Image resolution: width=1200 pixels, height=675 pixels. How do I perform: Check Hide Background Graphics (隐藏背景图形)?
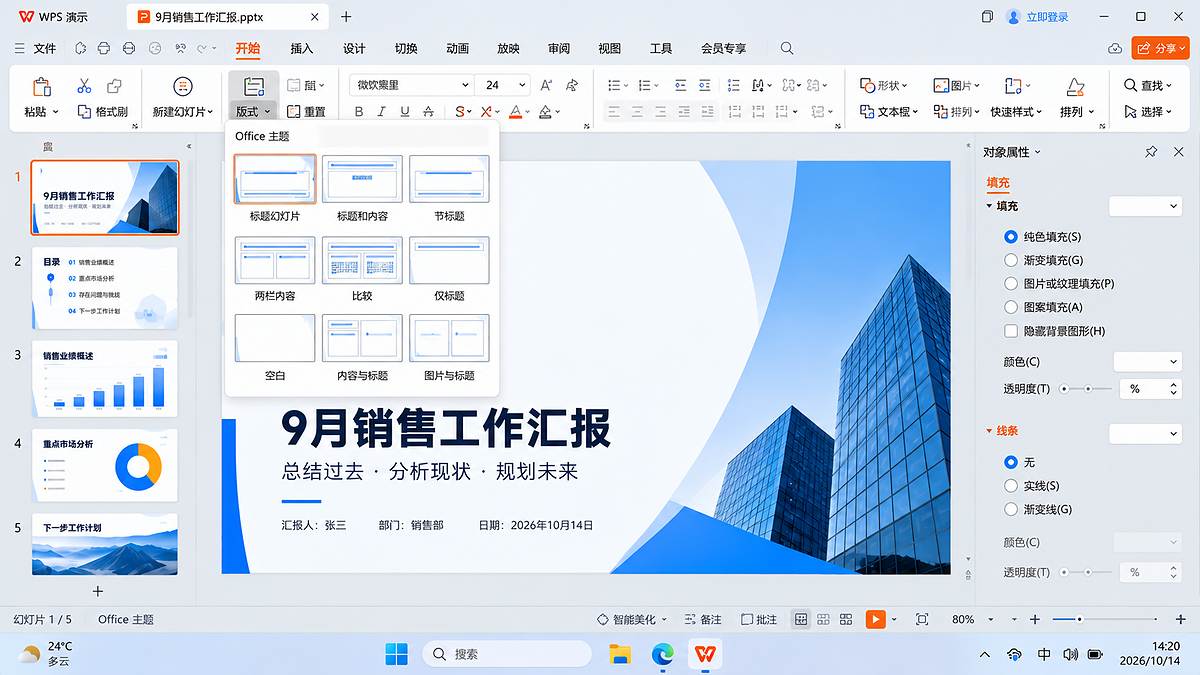(x=1010, y=331)
